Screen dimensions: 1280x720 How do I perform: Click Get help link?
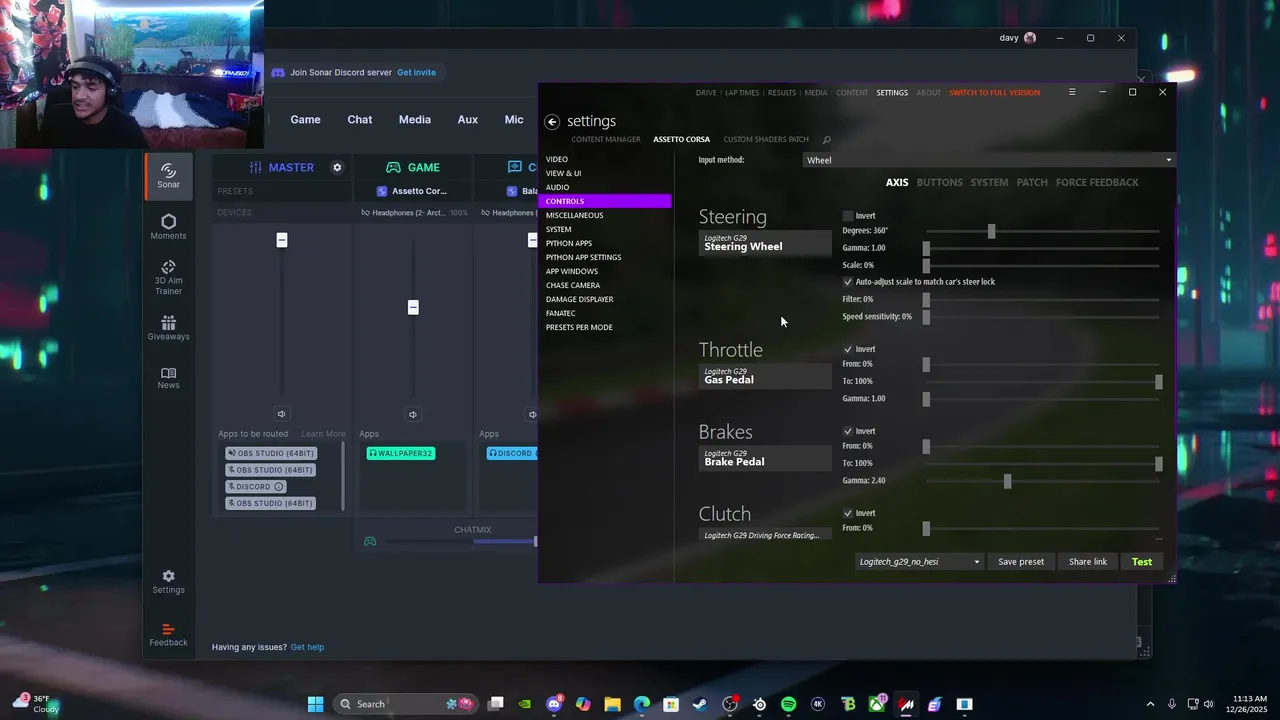[x=307, y=647]
